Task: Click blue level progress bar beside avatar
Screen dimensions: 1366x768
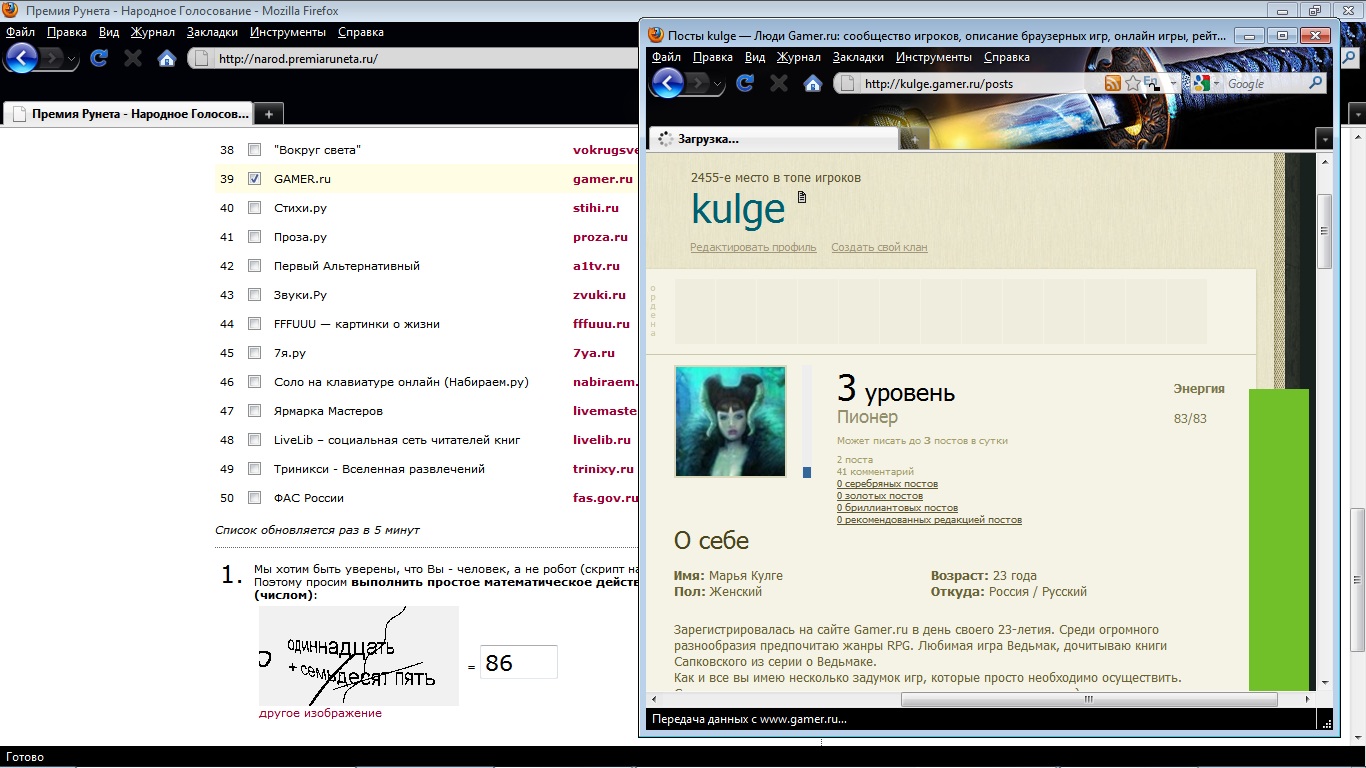Action: (807, 472)
